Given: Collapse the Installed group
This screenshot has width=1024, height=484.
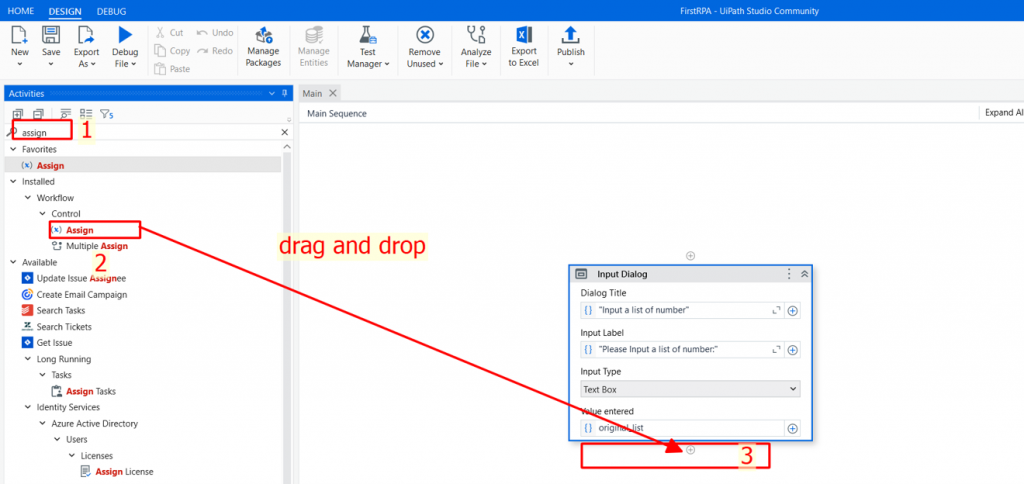Looking at the screenshot, I should (x=14, y=182).
